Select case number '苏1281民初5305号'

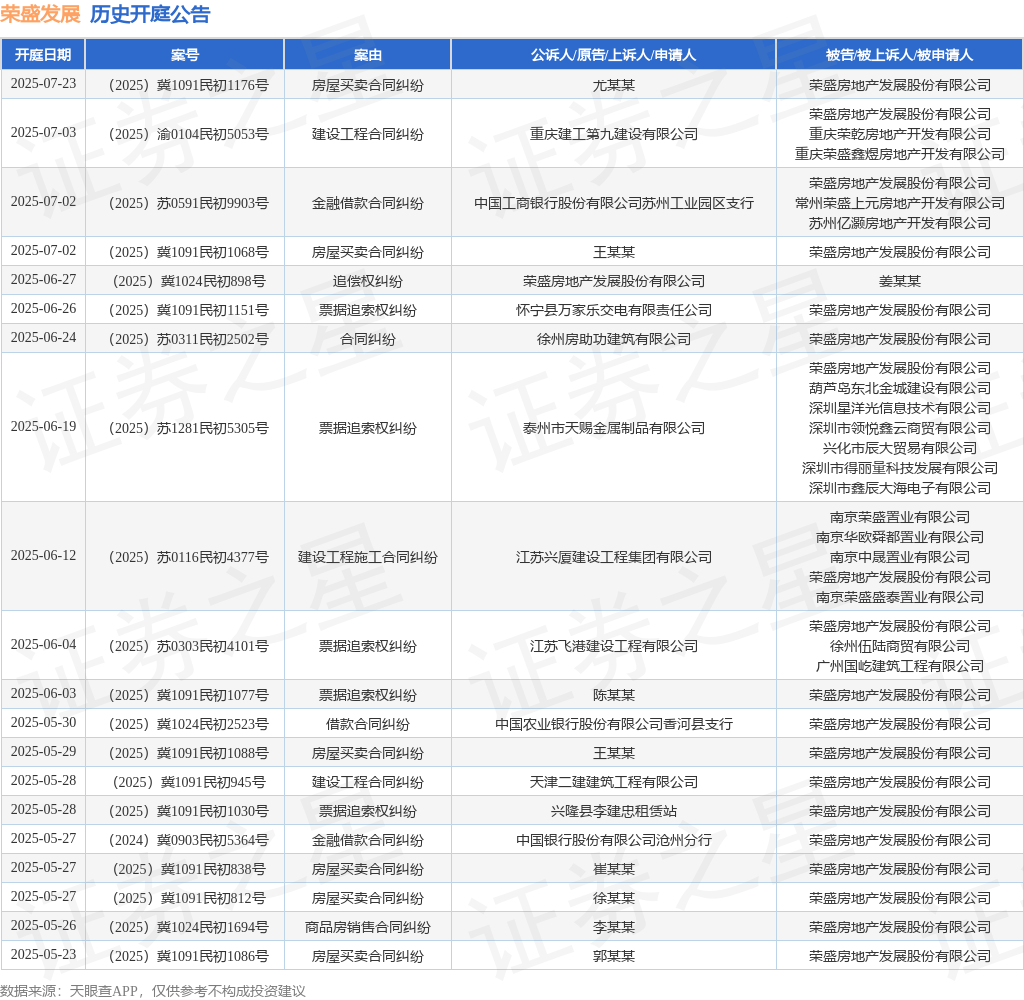pyautogui.click(x=212, y=428)
